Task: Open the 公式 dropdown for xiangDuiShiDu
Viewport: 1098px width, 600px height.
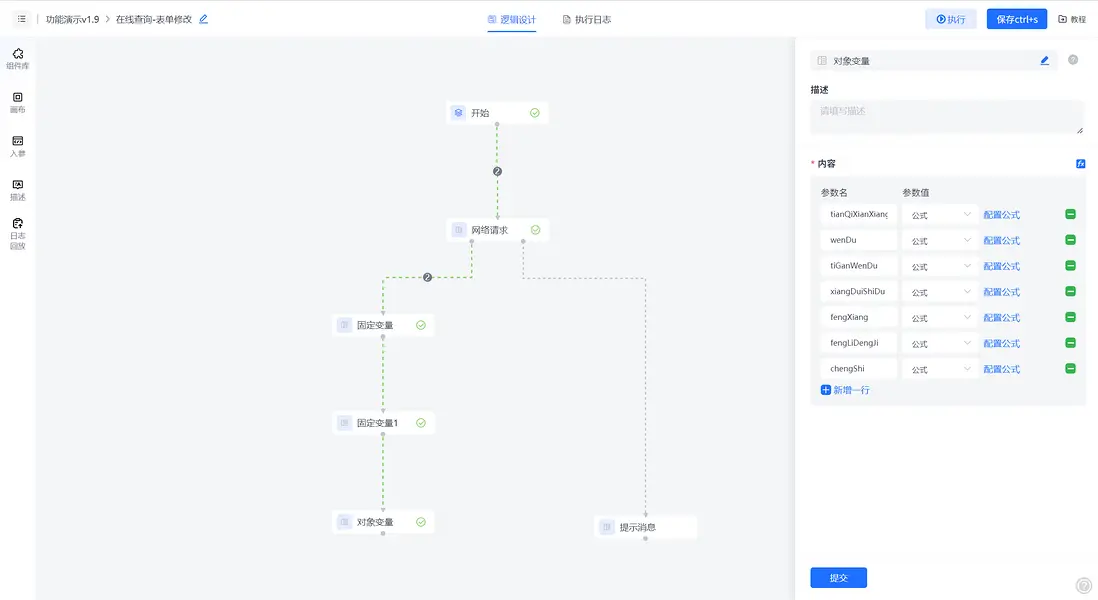Action: click(x=939, y=292)
